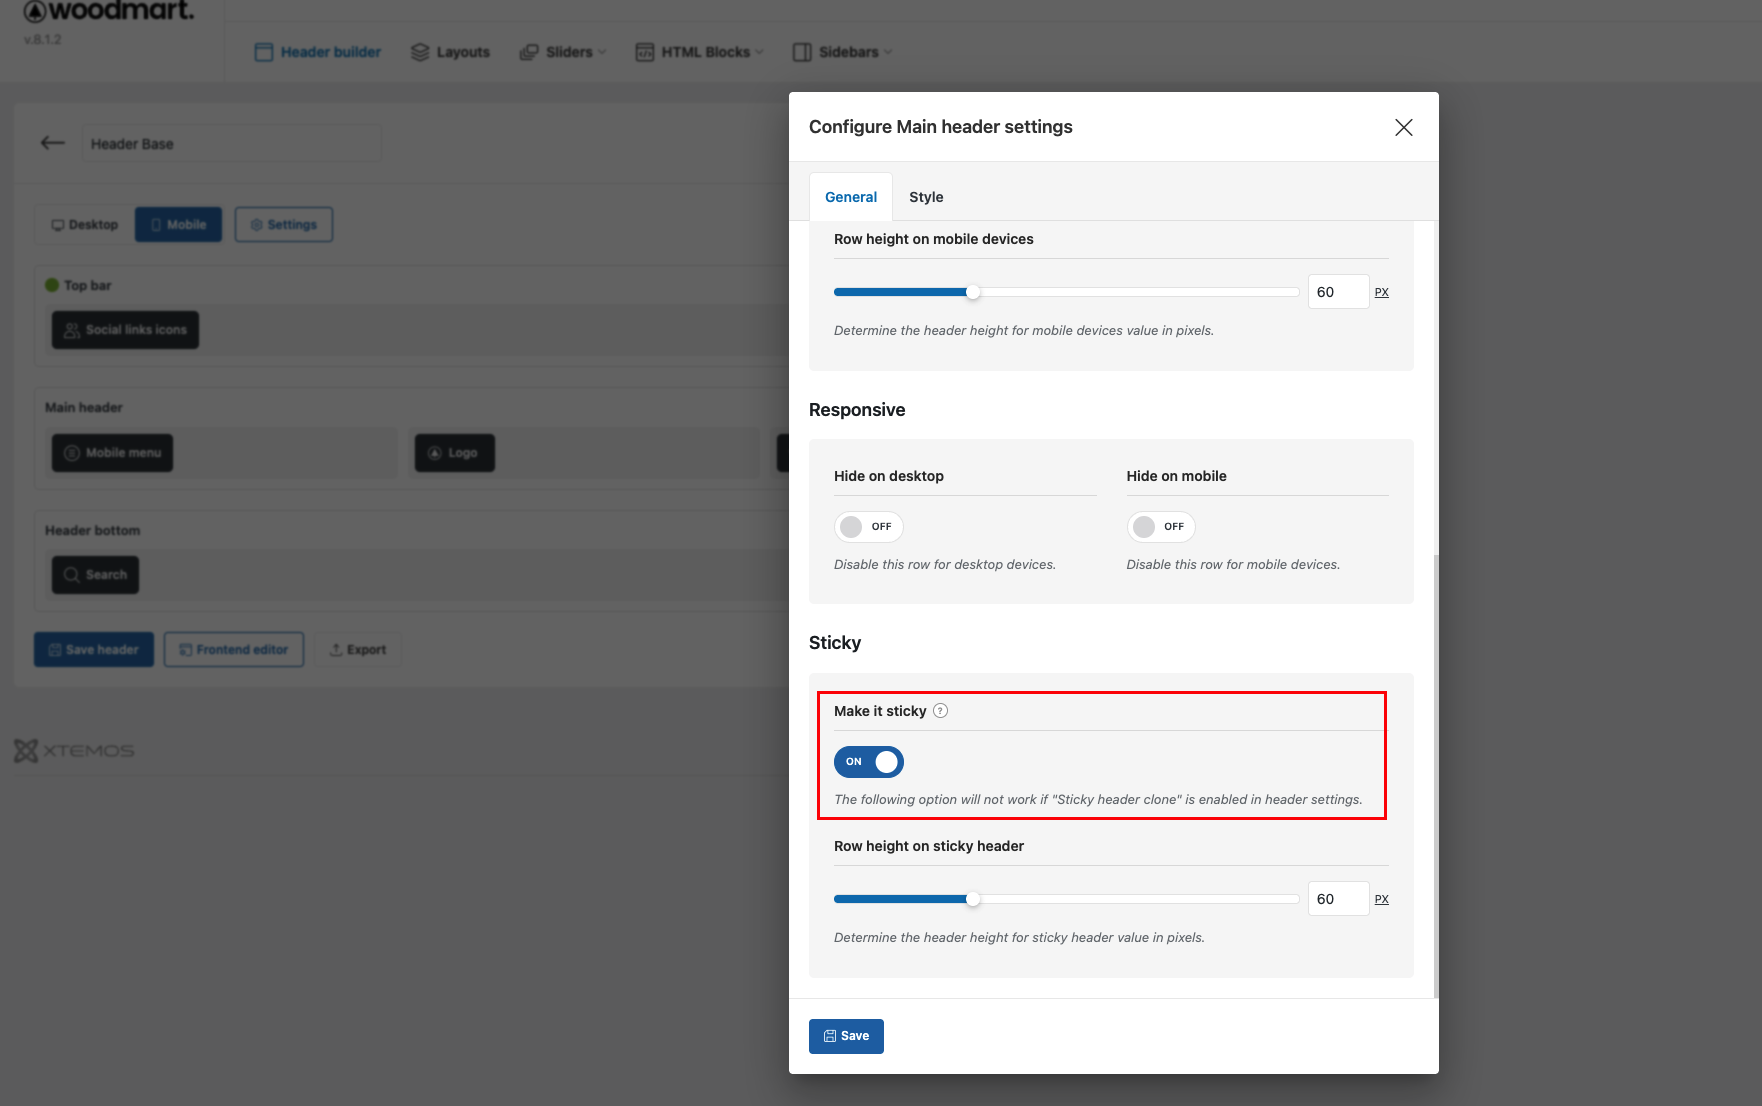Go back with the left arrow icon
Image resolution: width=1762 pixels, height=1106 pixels.
coord(53,143)
